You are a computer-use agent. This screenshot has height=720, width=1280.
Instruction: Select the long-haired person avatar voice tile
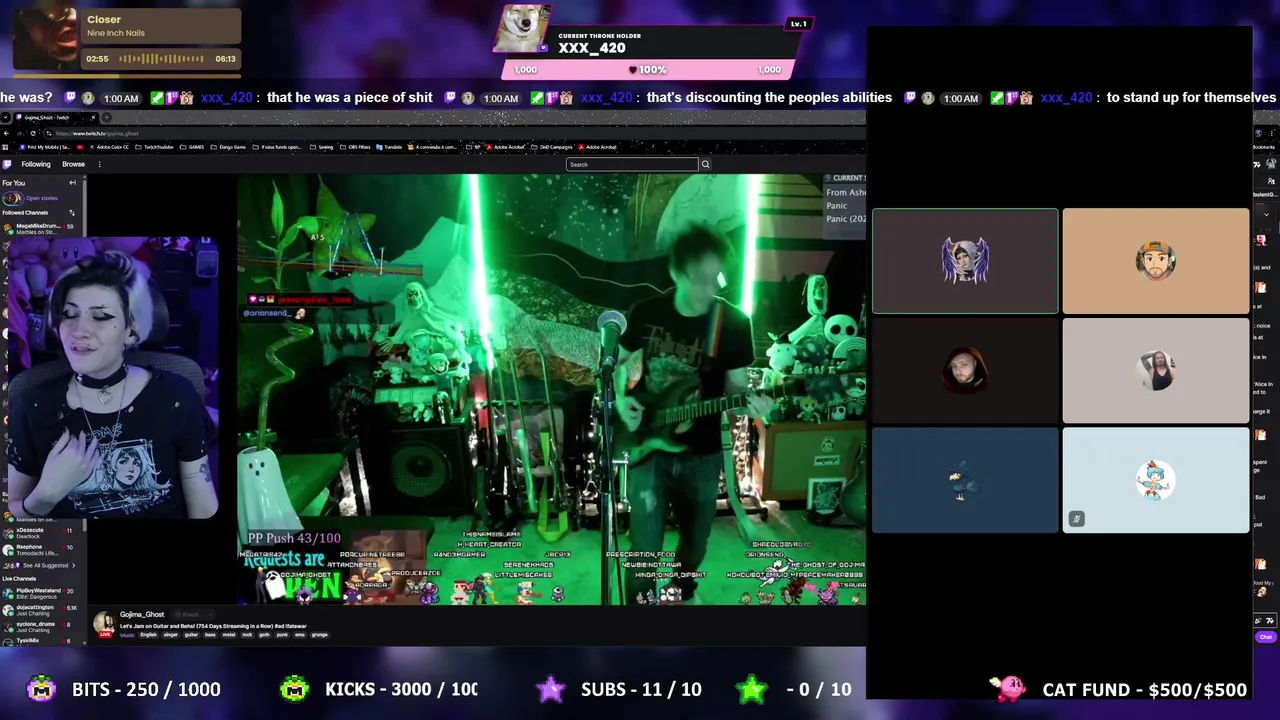[1155, 371]
